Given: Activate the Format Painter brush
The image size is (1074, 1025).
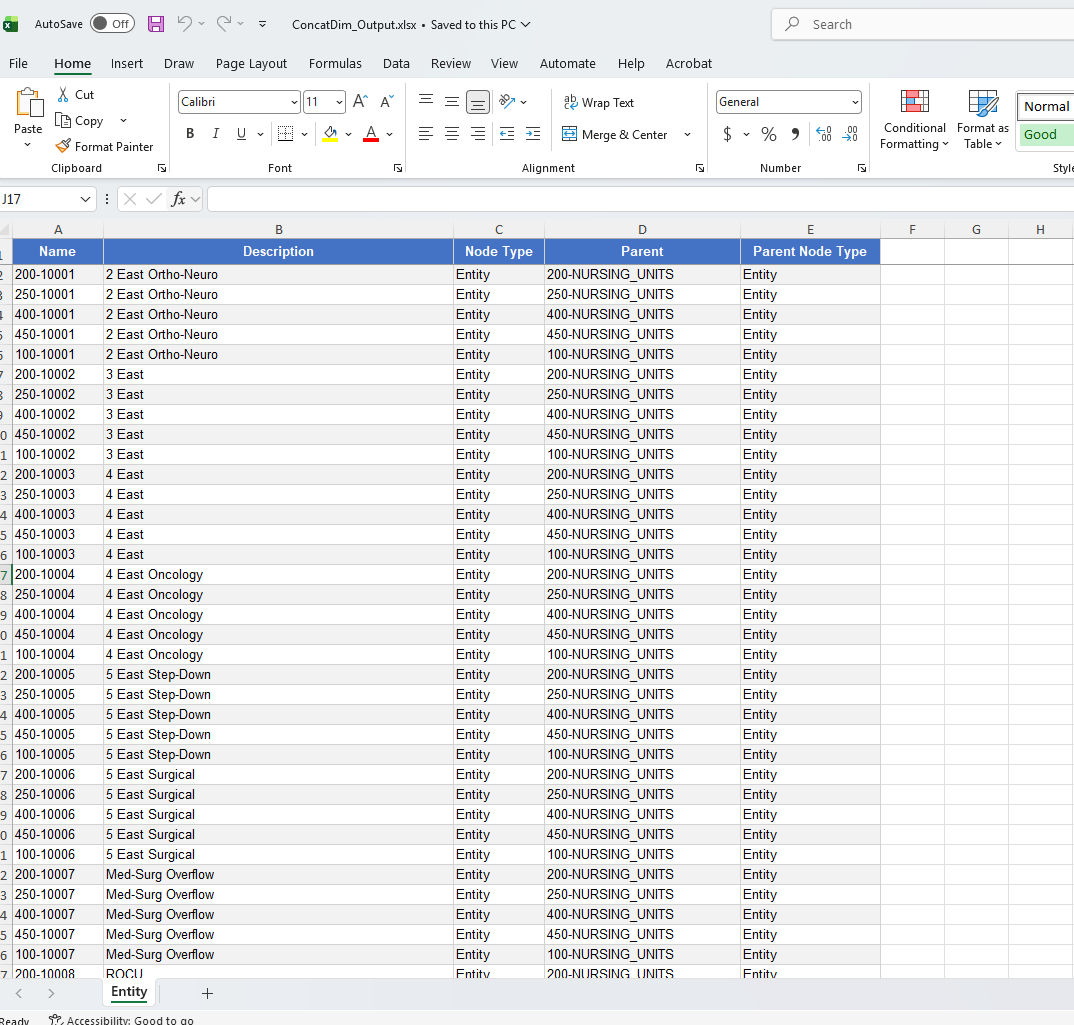Looking at the screenshot, I should (x=63, y=146).
